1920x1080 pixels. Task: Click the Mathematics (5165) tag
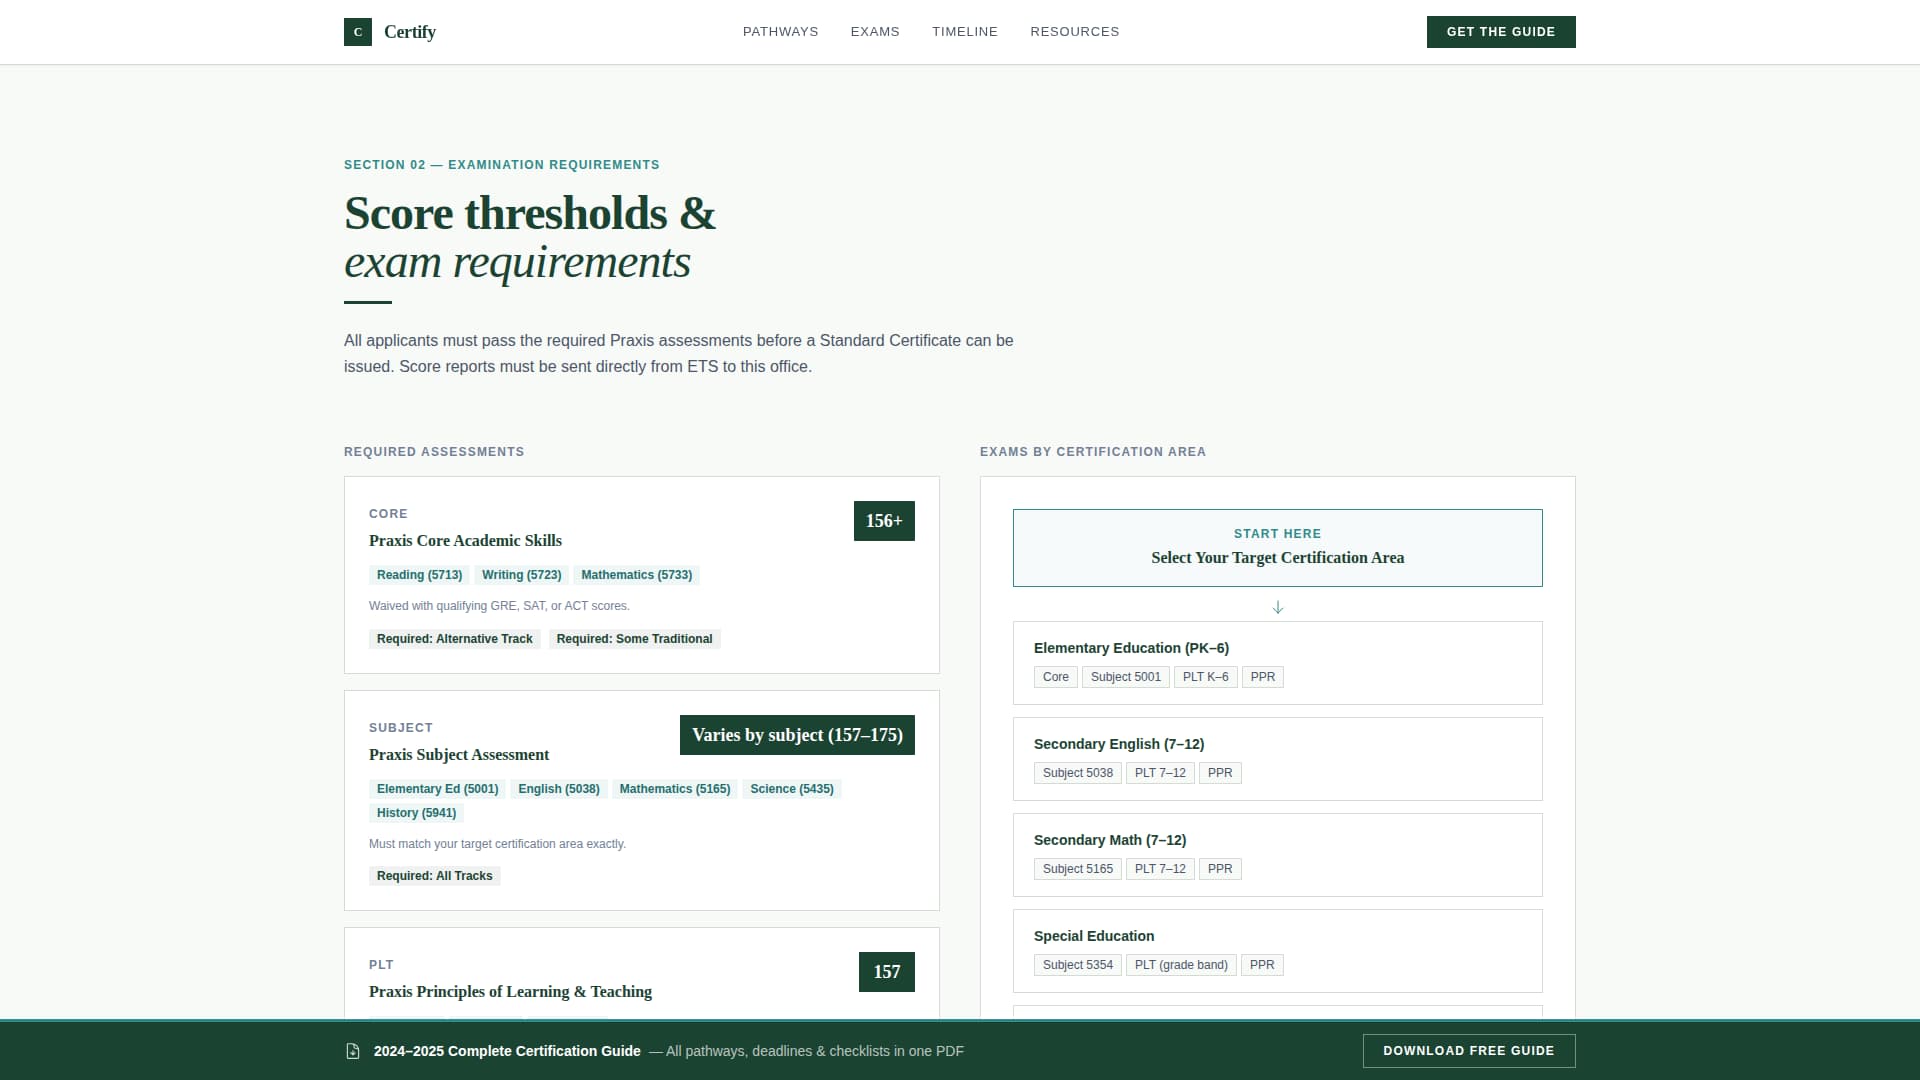click(675, 789)
